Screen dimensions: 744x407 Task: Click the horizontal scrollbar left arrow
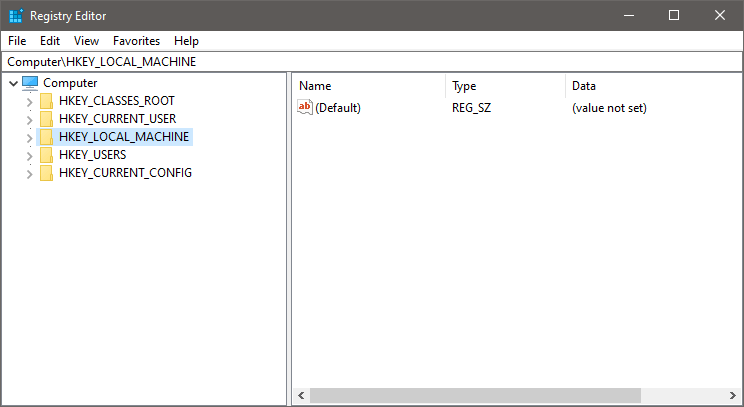(301, 395)
